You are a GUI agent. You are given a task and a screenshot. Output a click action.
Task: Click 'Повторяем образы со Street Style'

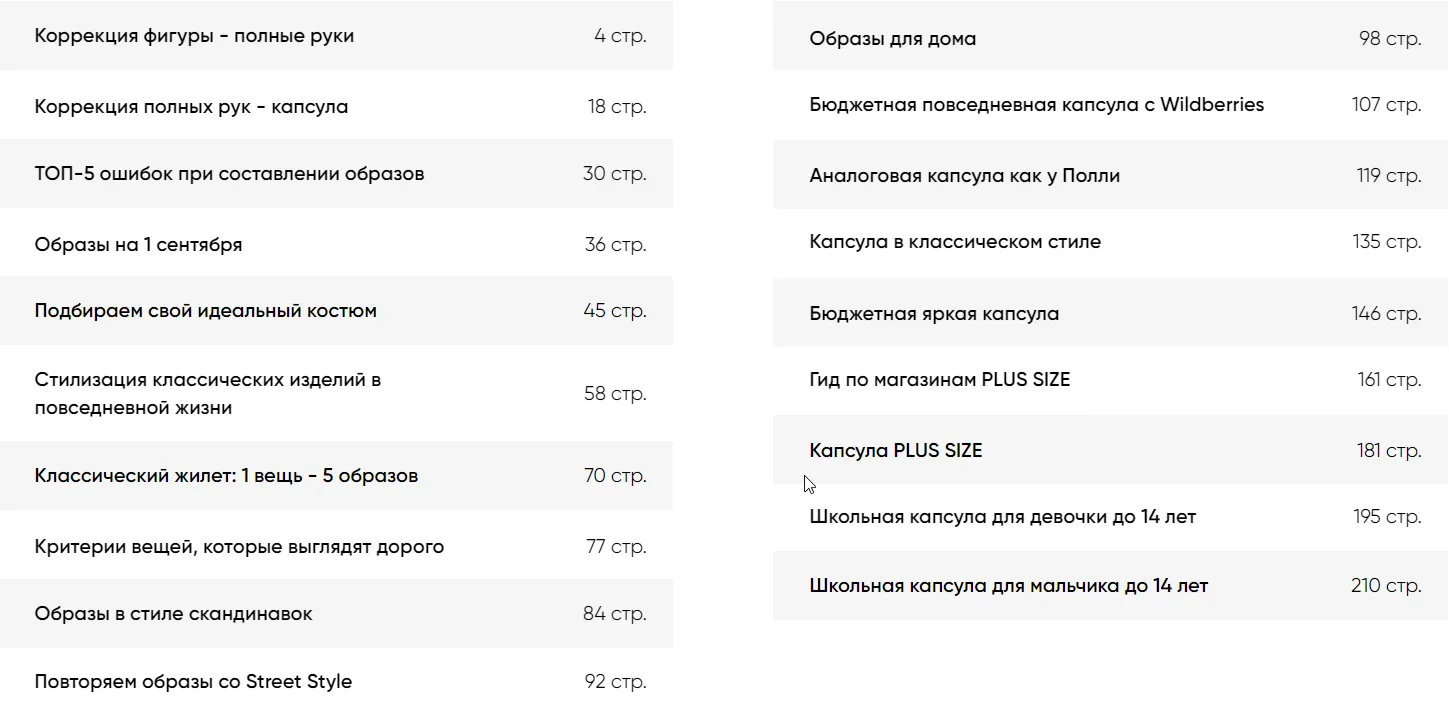pos(193,682)
